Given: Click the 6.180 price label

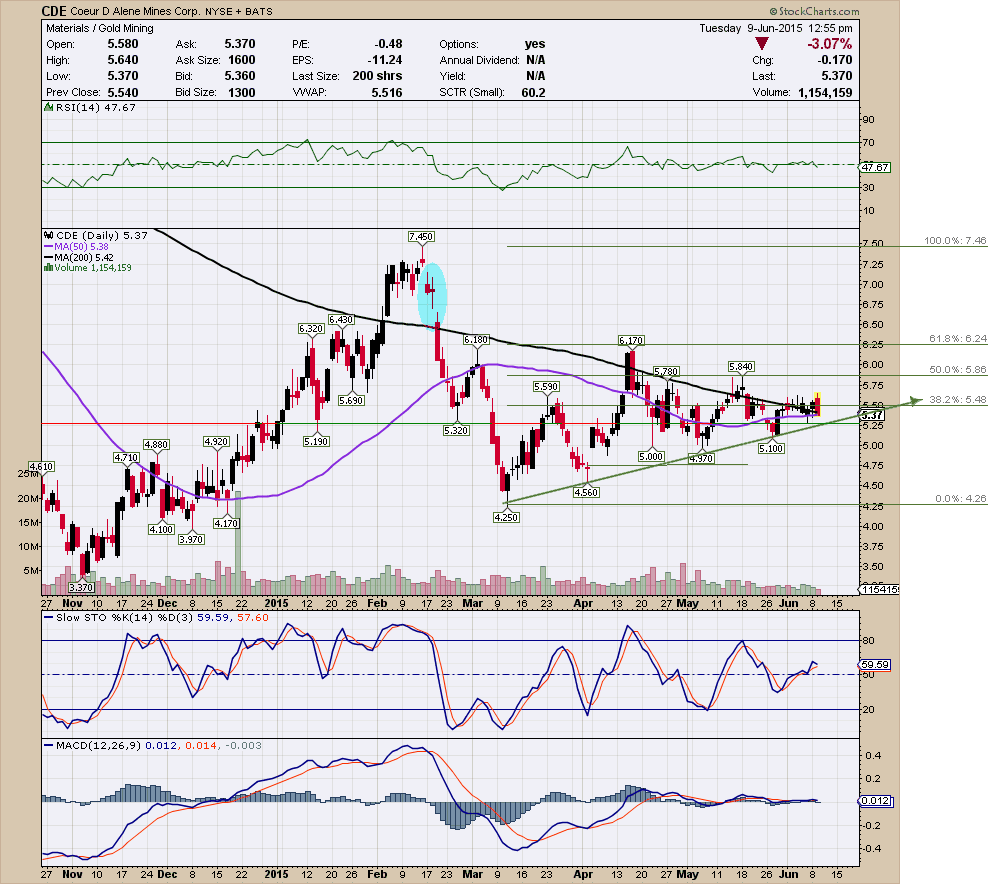Looking at the screenshot, I should [x=476, y=340].
